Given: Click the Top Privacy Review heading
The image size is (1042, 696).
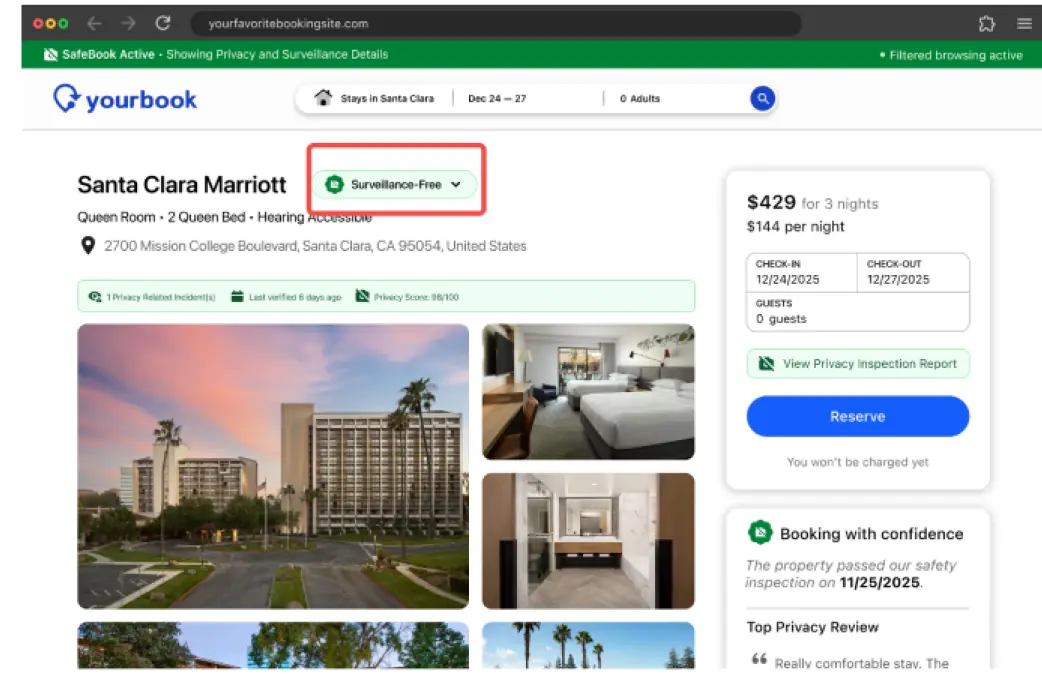Looking at the screenshot, I should pos(812,627).
